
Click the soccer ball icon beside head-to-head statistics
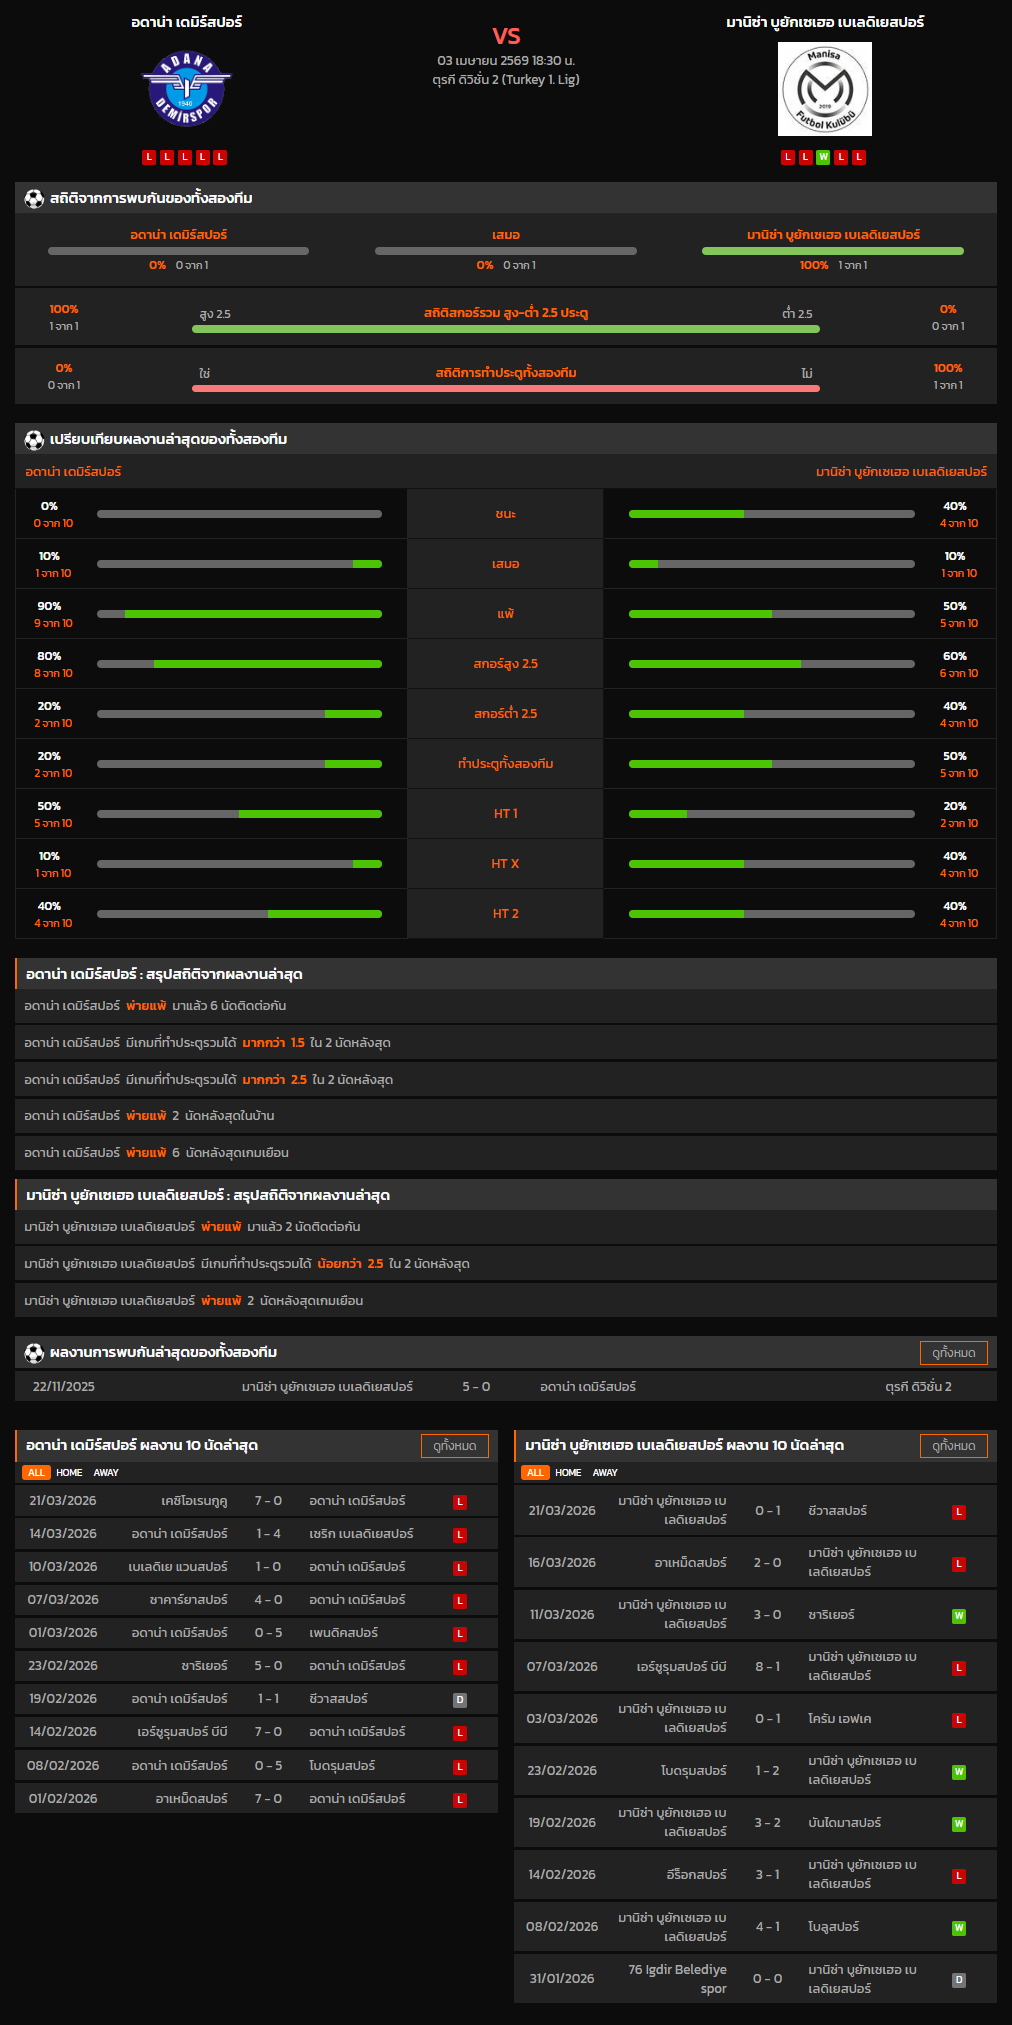tap(34, 198)
